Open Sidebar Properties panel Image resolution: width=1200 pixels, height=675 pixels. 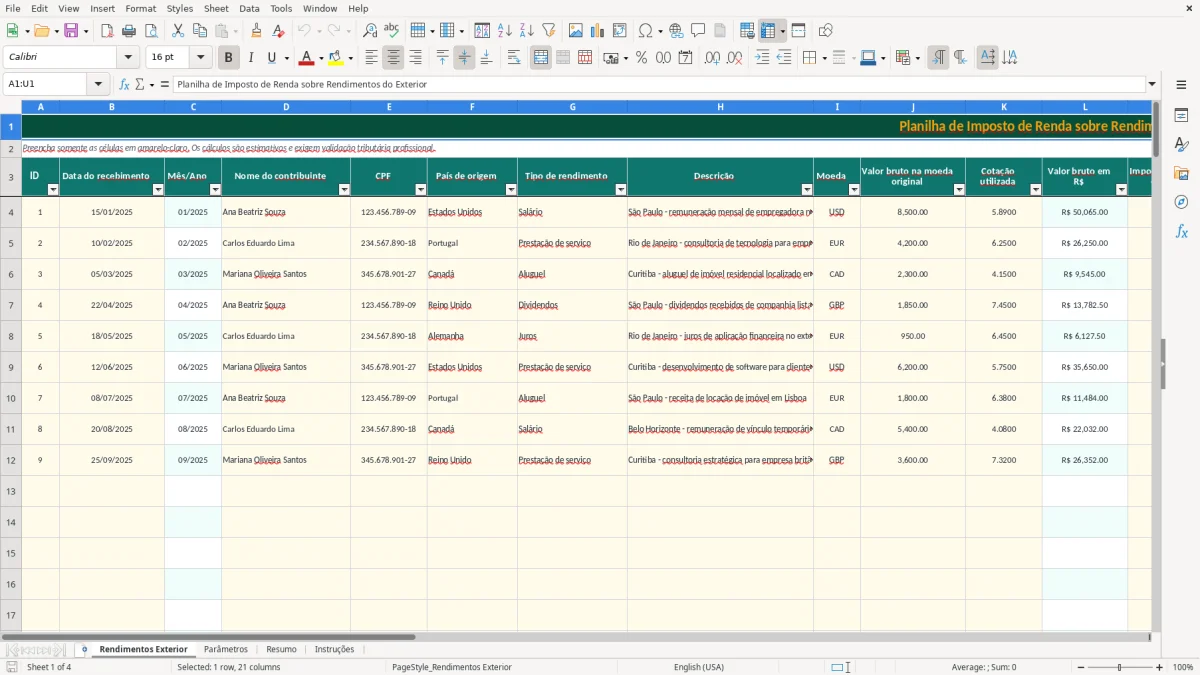point(1181,115)
